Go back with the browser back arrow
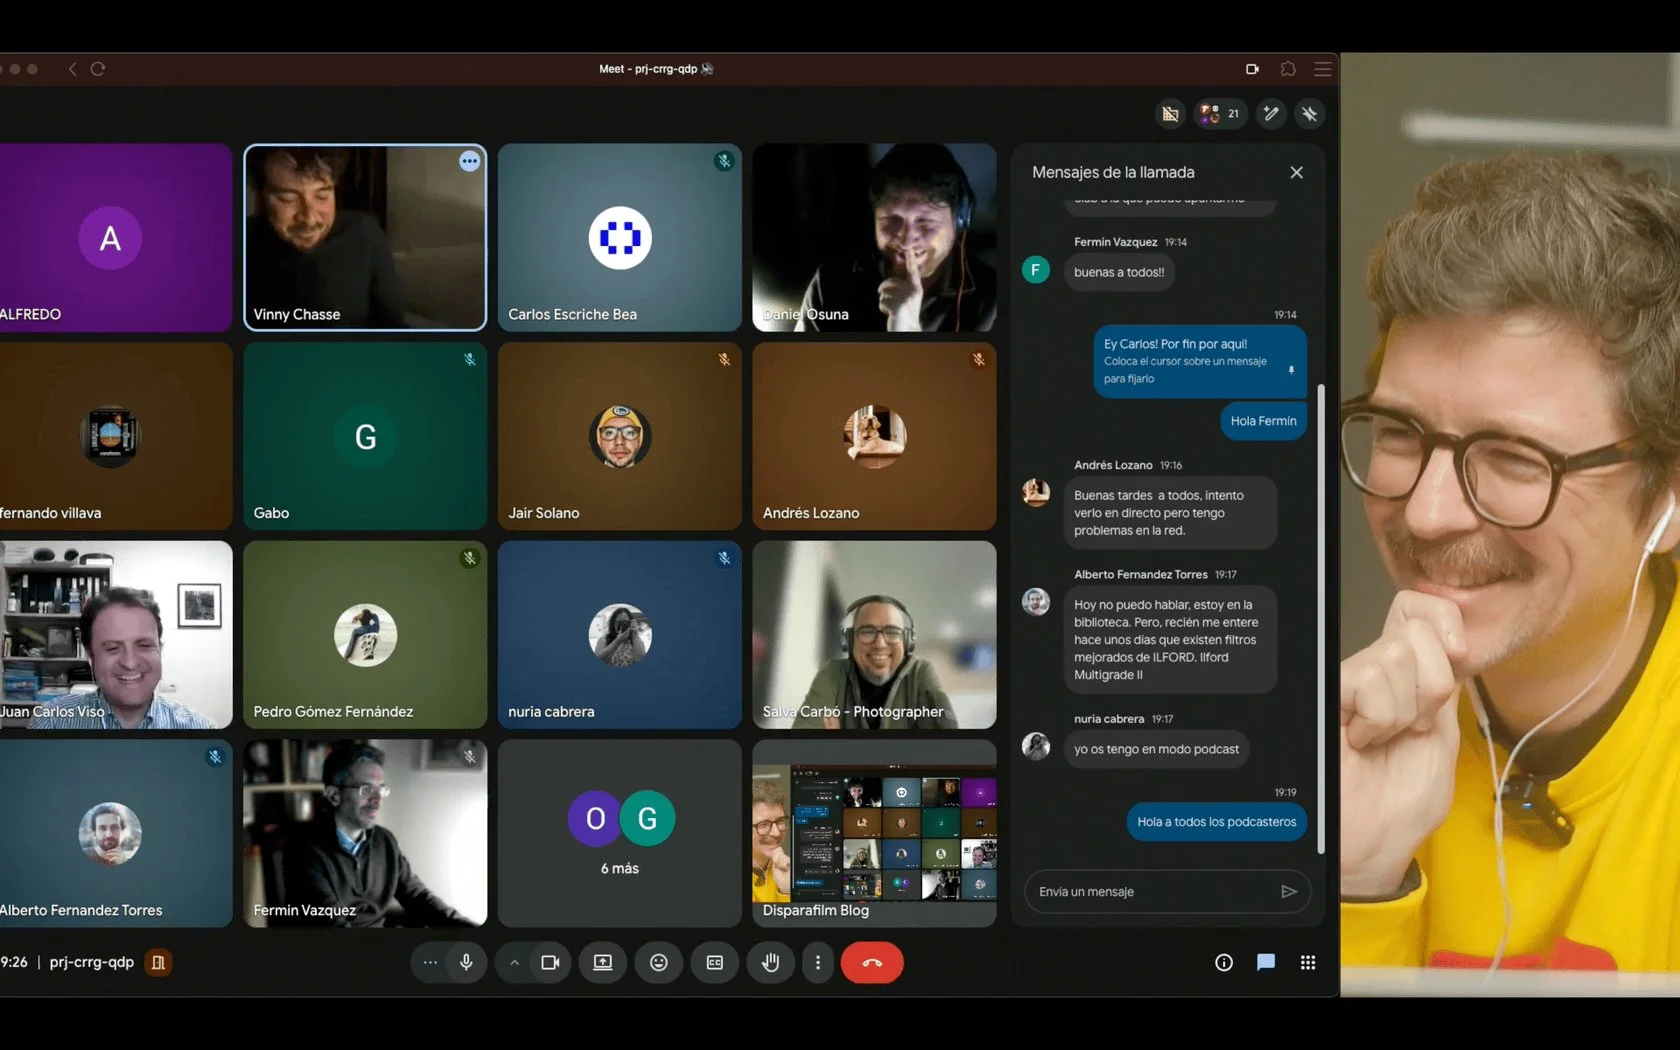 (72, 69)
